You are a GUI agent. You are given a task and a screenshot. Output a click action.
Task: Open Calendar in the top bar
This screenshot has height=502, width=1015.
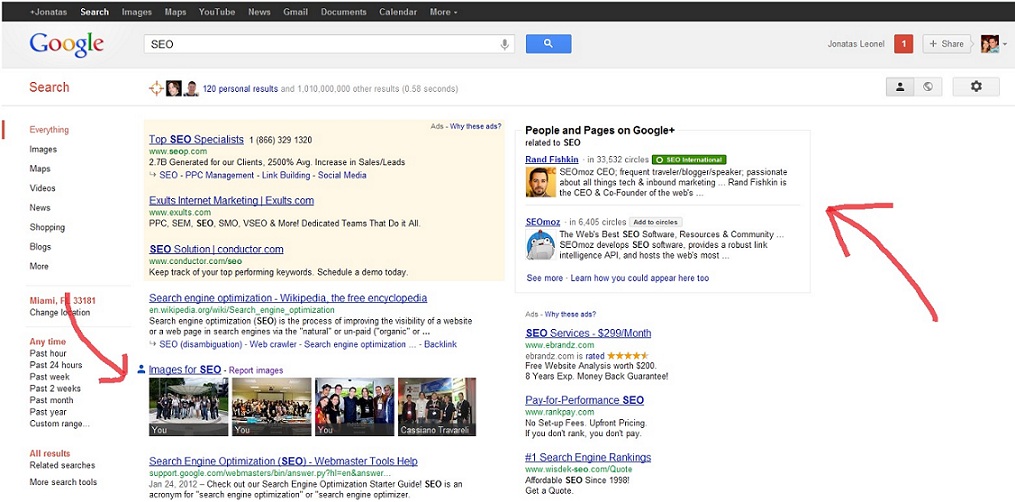[x=398, y=12]
